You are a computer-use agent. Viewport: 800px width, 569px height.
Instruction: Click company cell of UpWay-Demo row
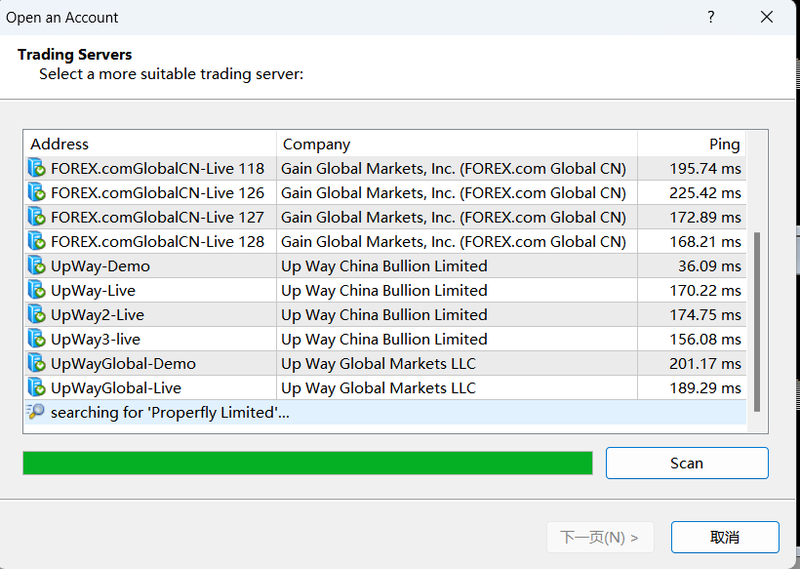click(457, 266)
